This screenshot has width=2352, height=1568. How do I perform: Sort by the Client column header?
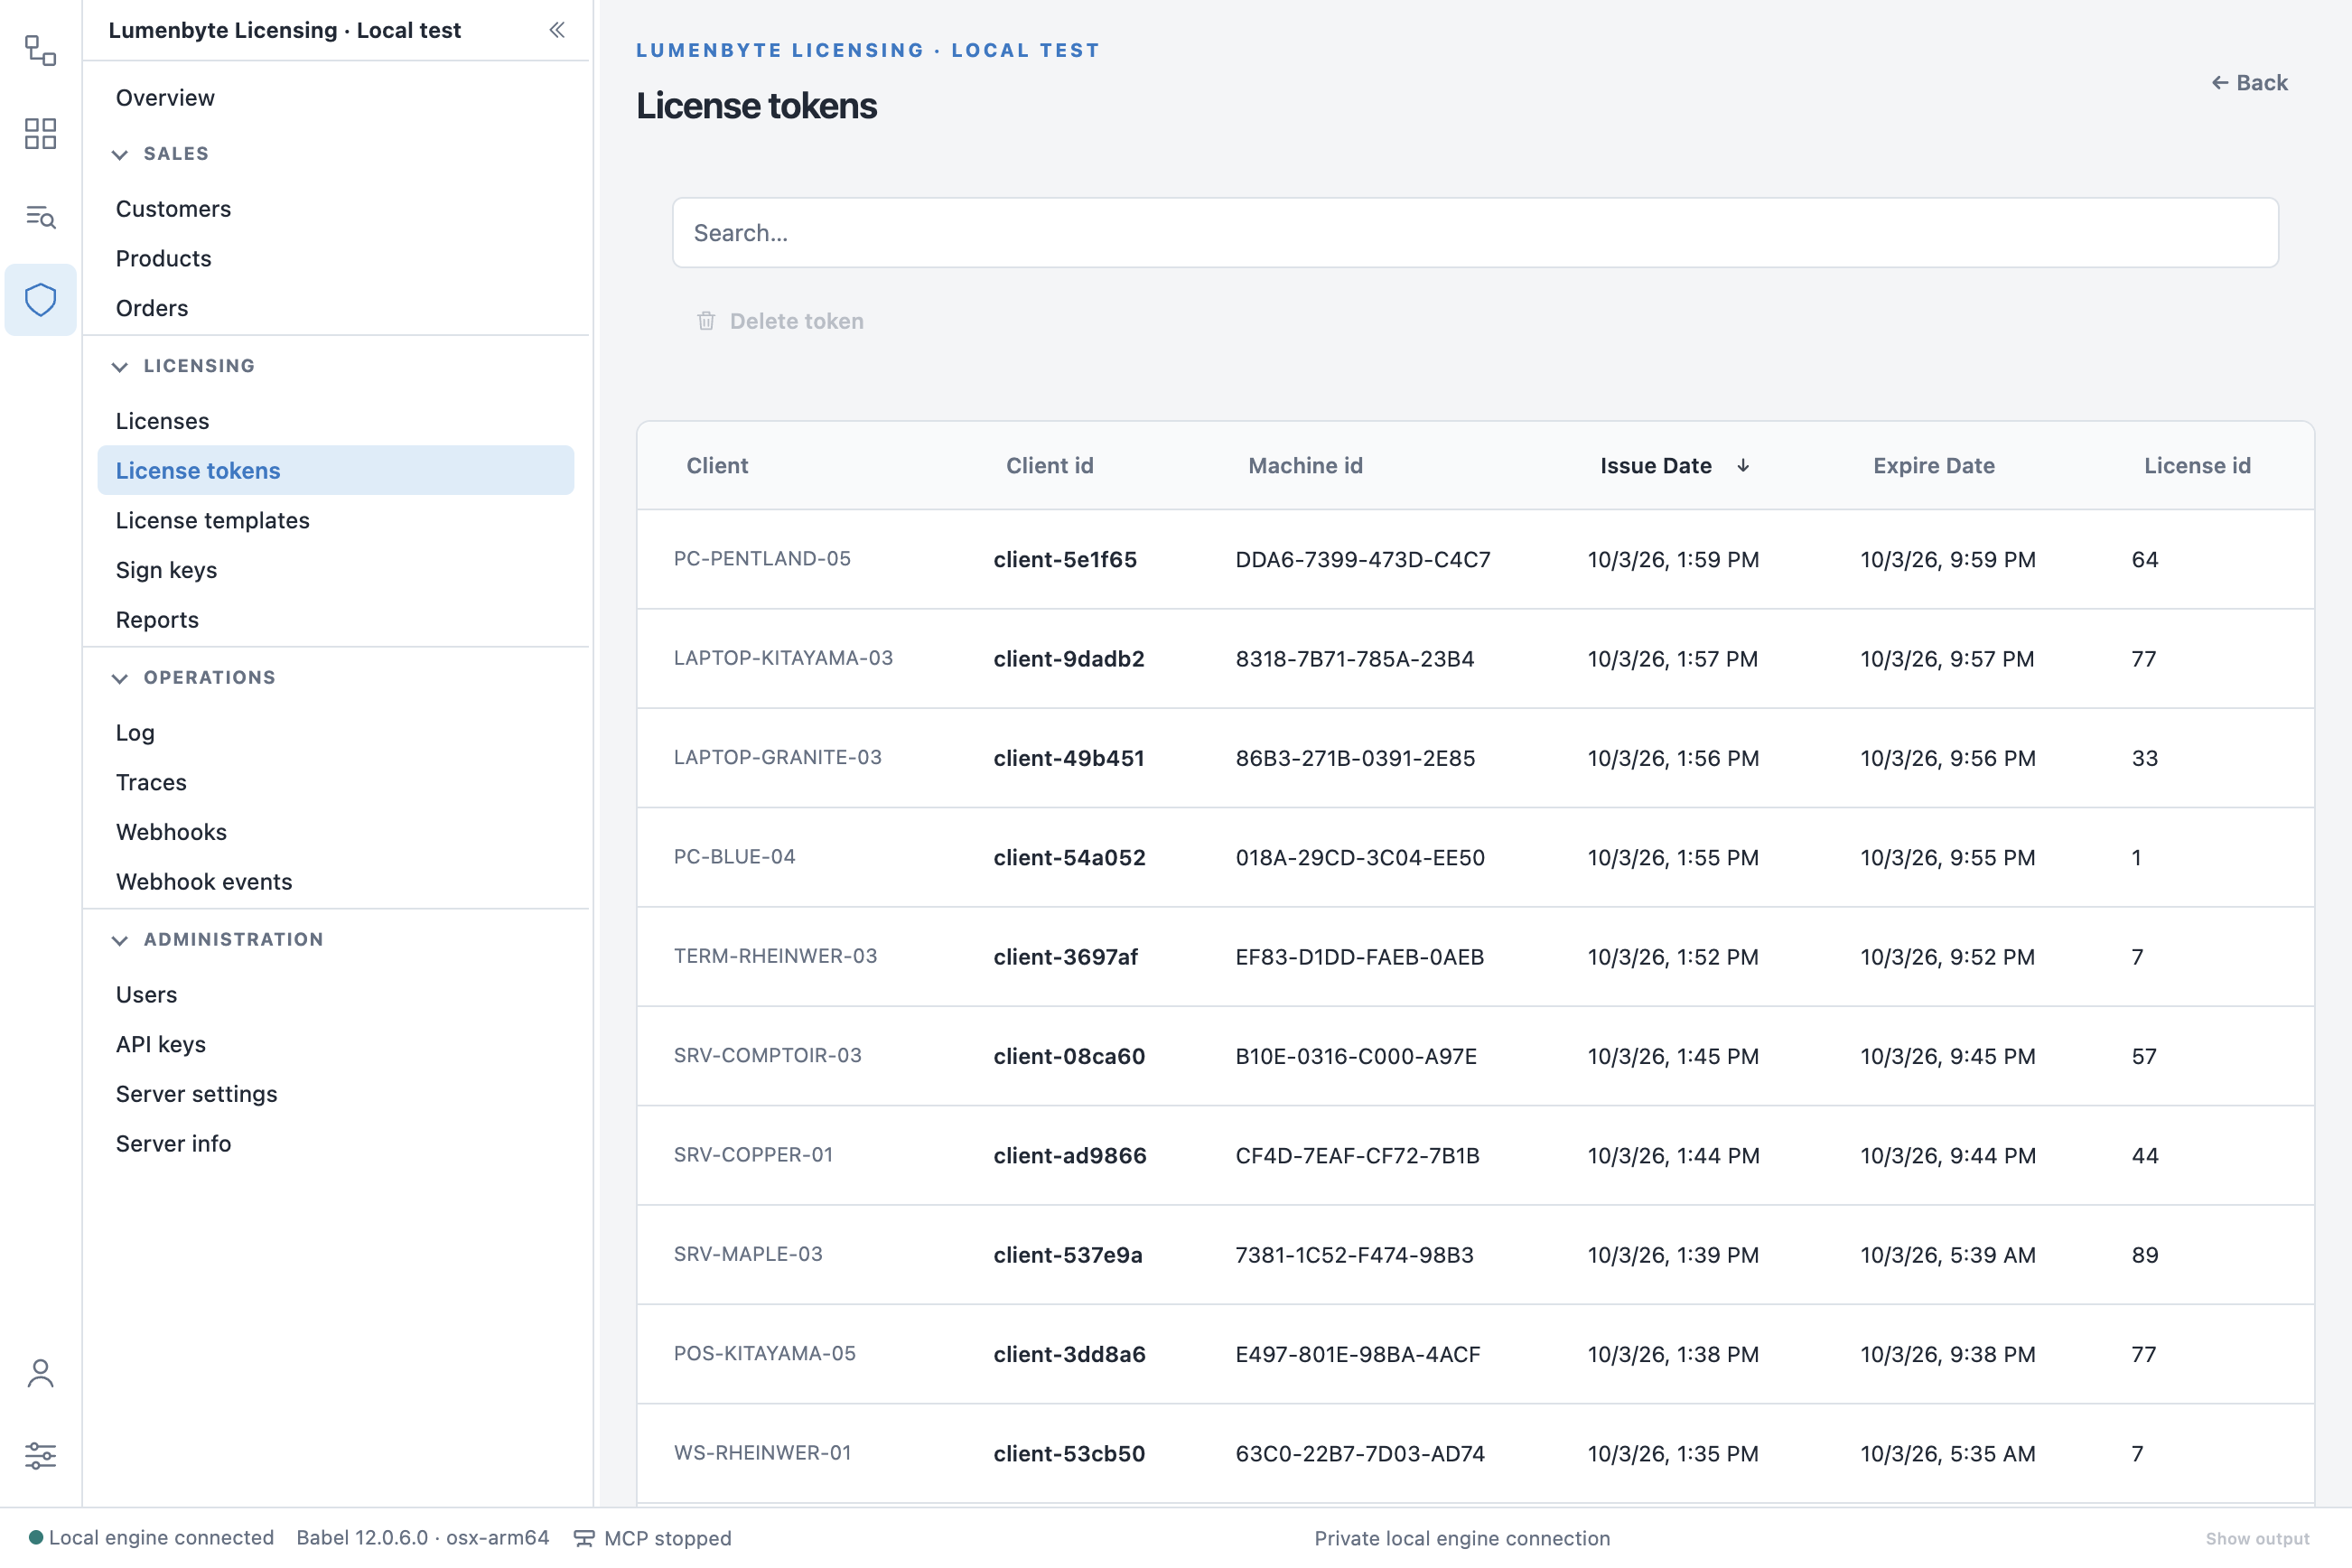point(717,466)
